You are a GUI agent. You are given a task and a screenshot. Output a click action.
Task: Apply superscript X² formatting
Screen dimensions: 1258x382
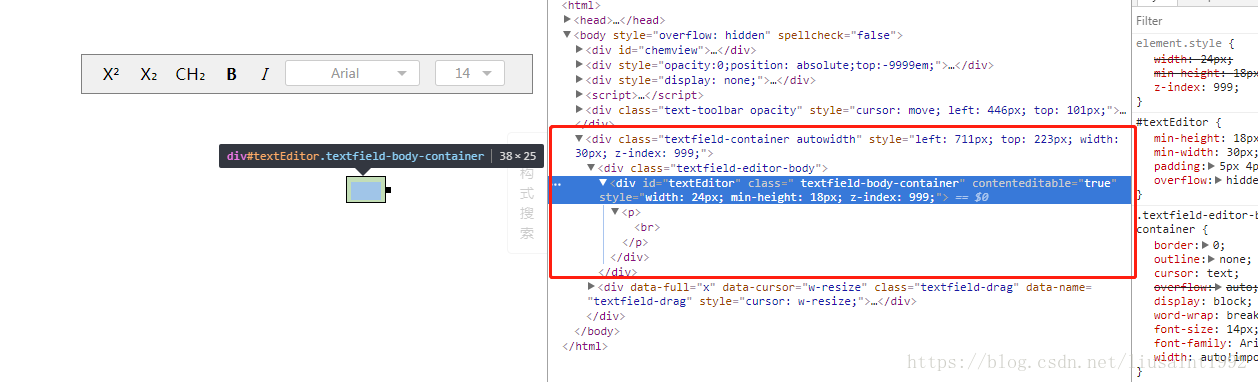click(111, 74)
